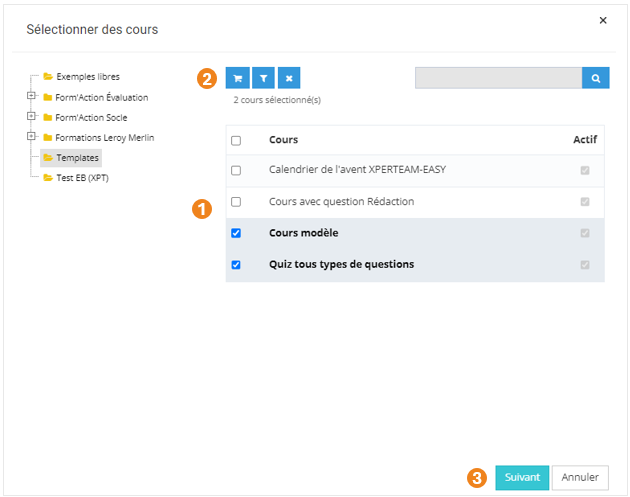Click the magnifier search button

click(596, 78)
